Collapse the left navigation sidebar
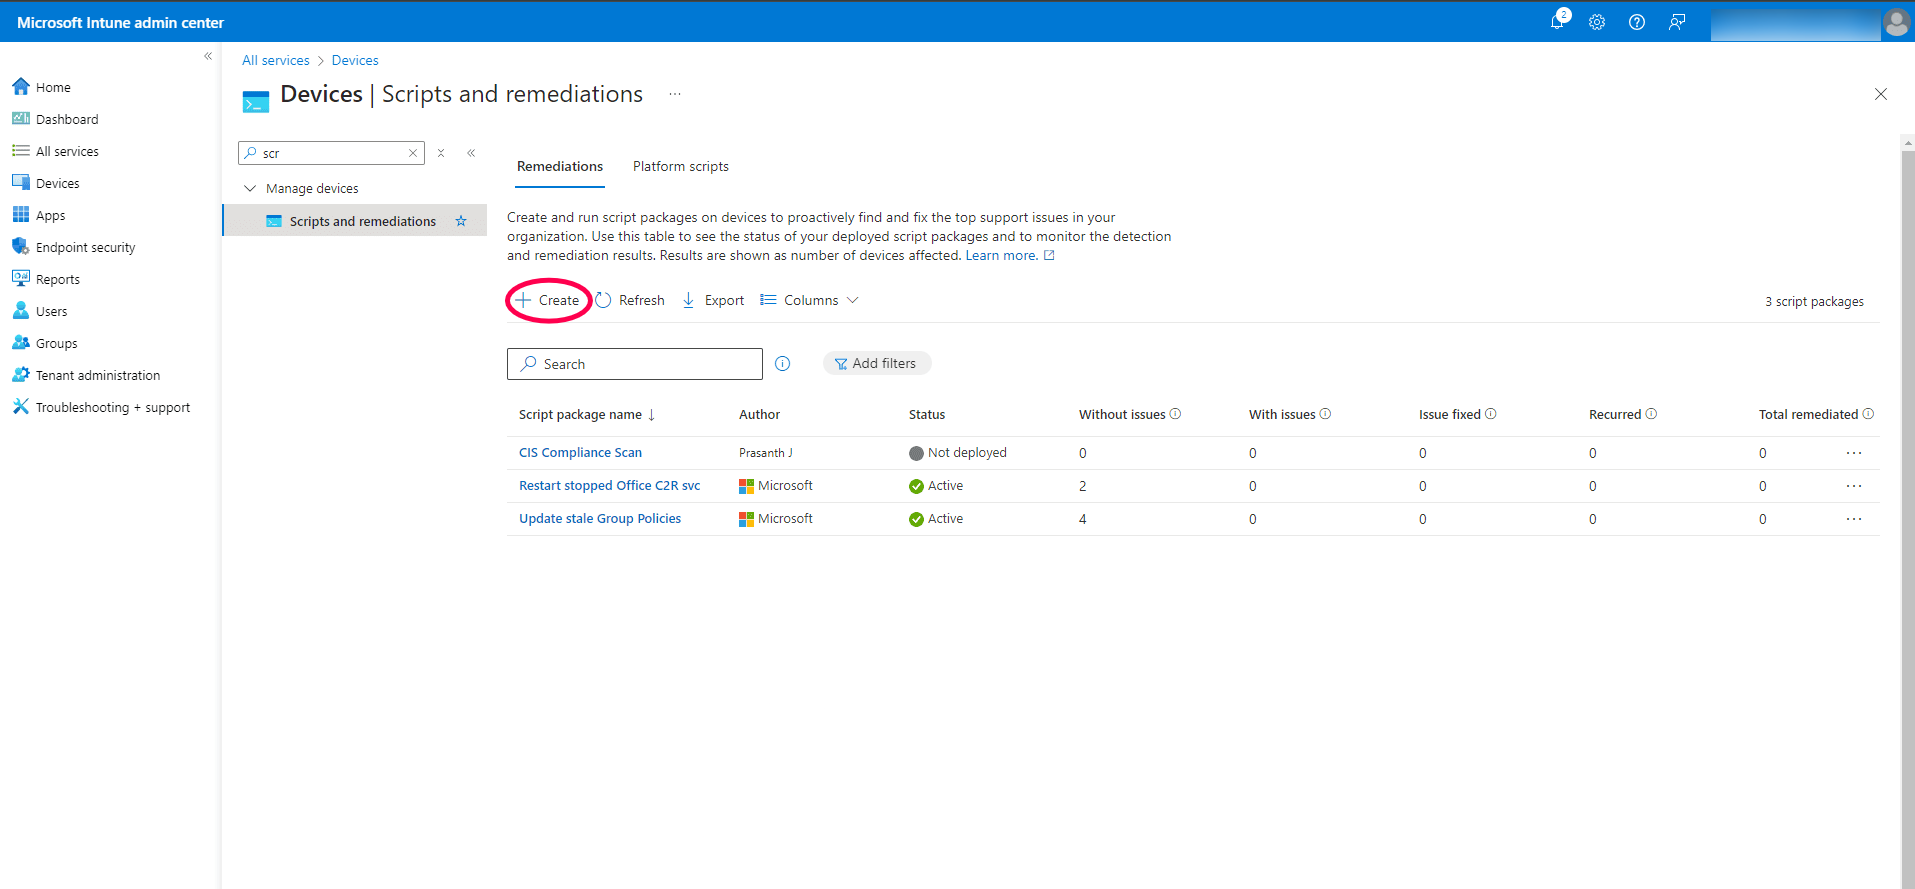1915x889 pixels. point(208,56)
